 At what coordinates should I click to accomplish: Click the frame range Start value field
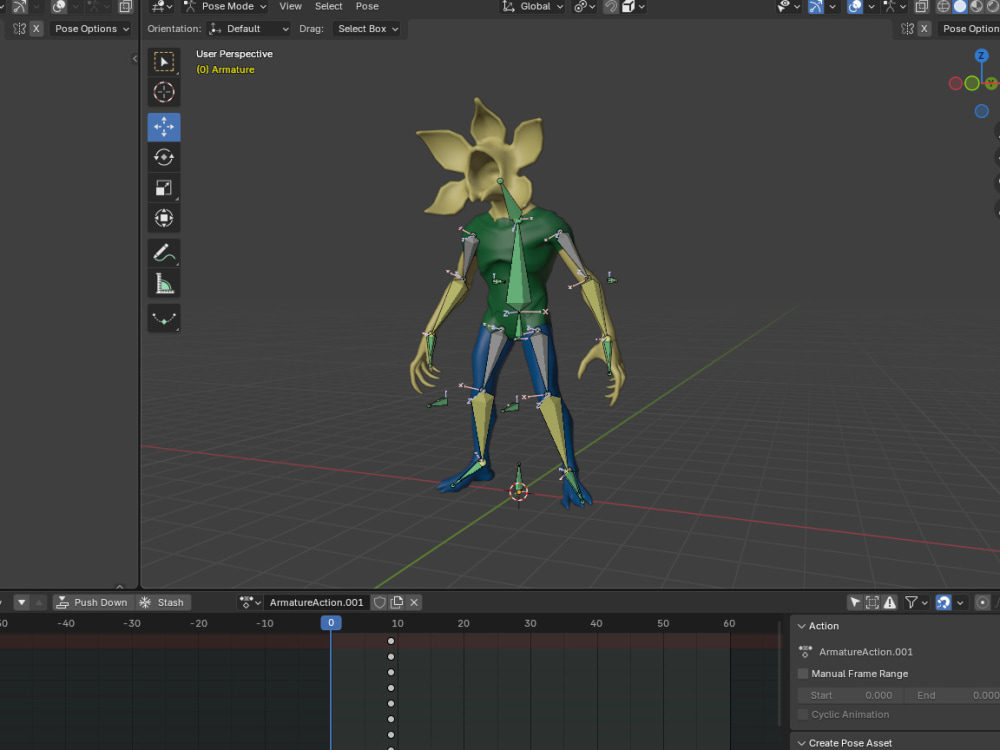tap(849, 695)
